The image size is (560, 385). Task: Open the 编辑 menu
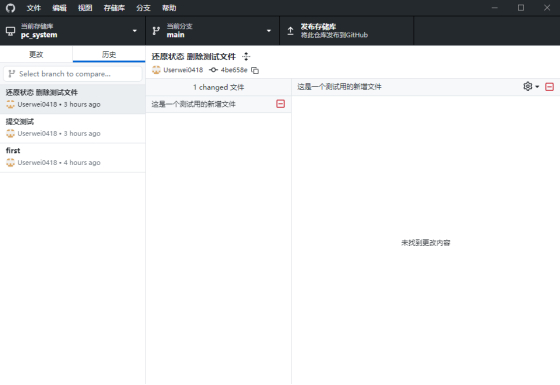tap(59, 8)
